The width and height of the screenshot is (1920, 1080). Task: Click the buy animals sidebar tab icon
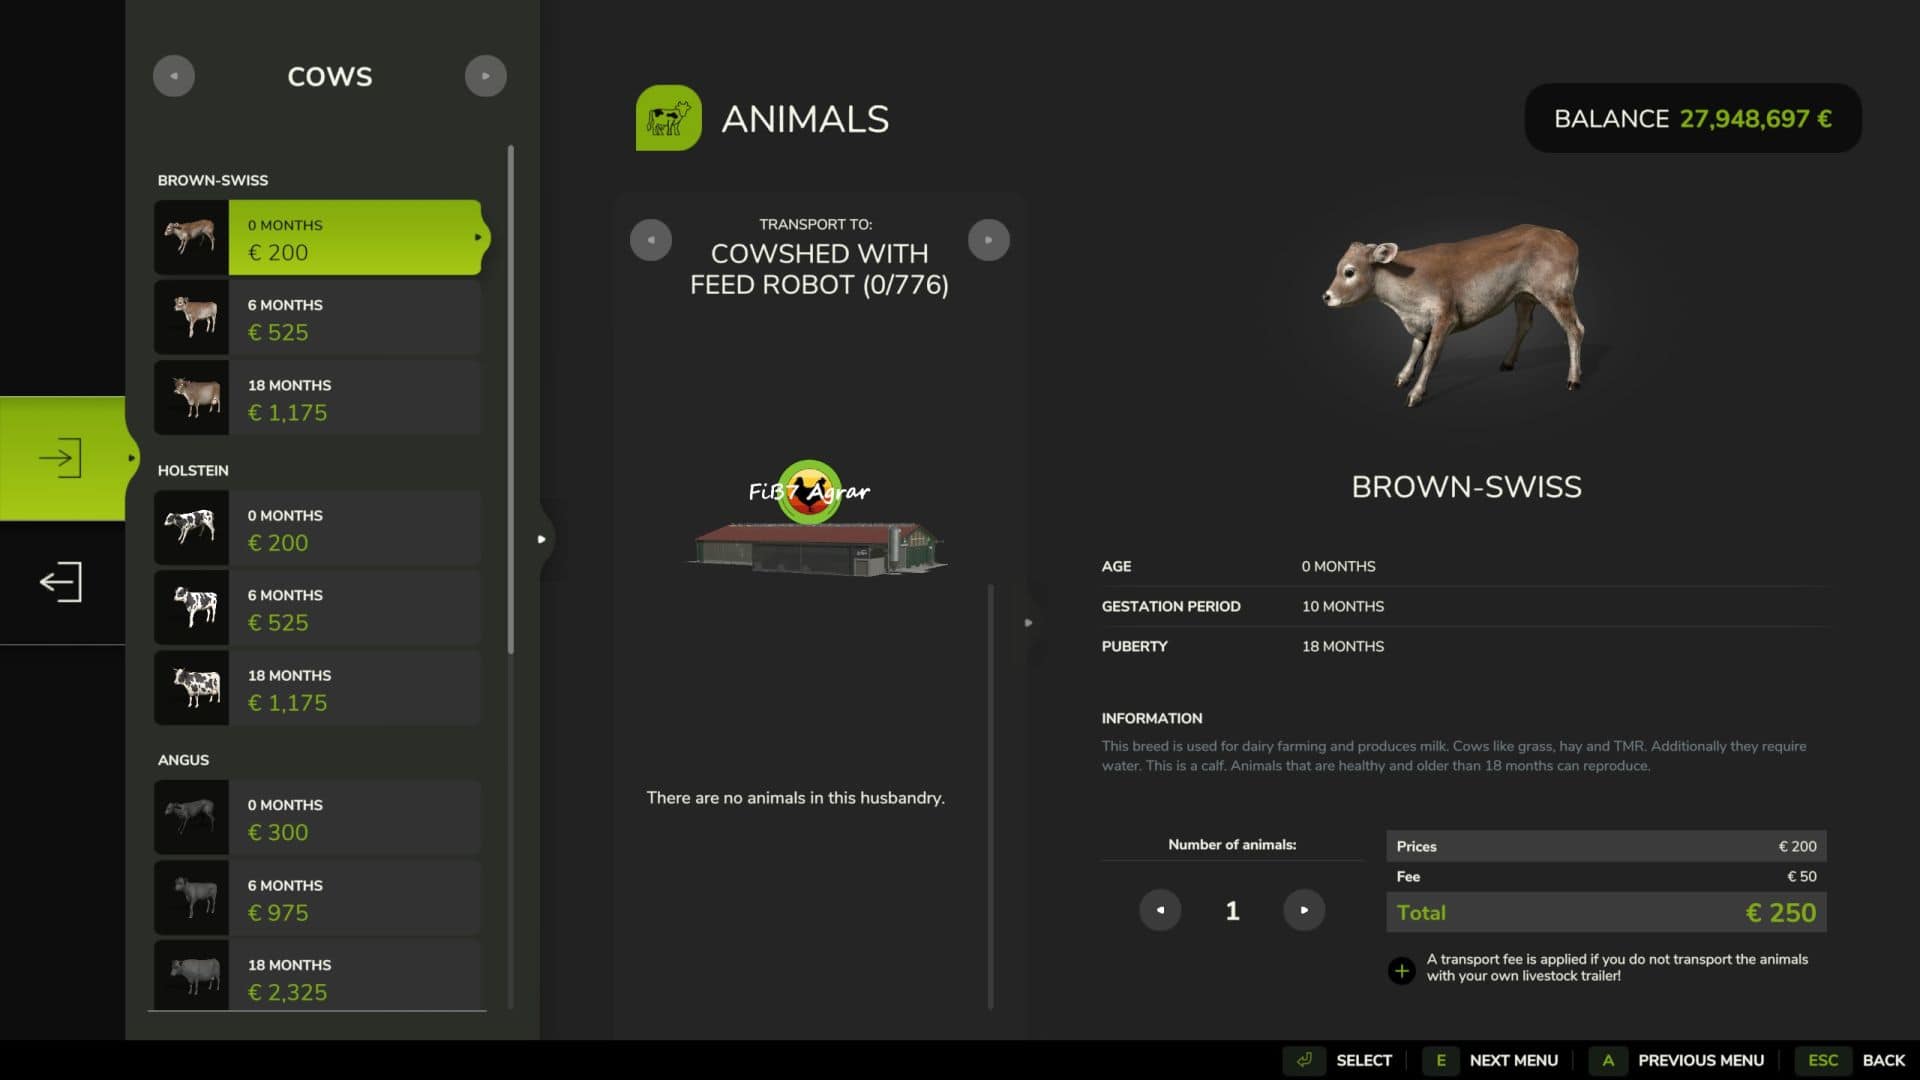click(x=61, y=458)
